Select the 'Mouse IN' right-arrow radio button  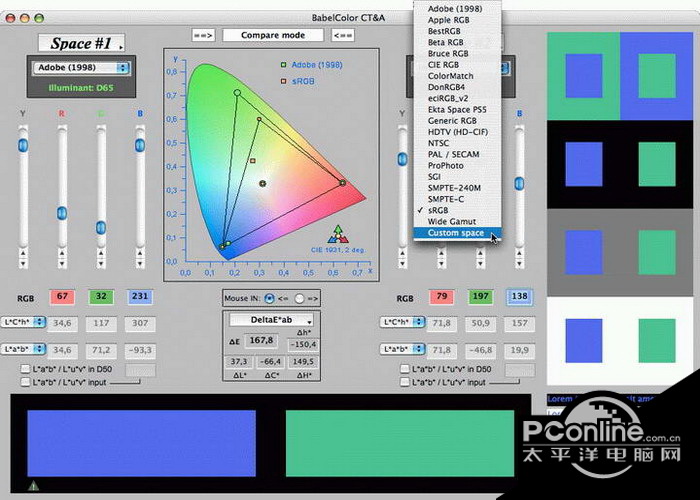[x=300, y=299]
